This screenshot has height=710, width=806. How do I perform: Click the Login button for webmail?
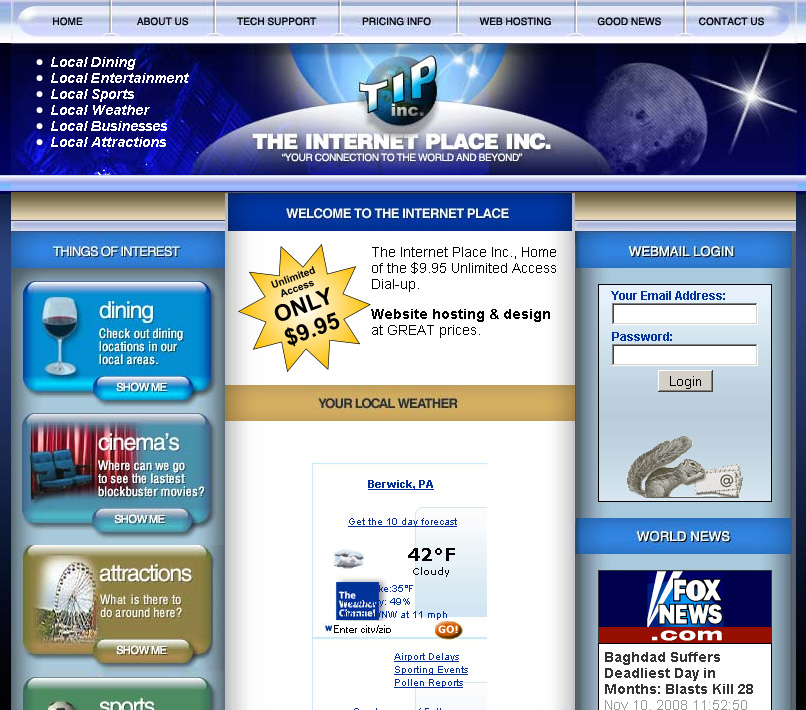pos(685,381)
